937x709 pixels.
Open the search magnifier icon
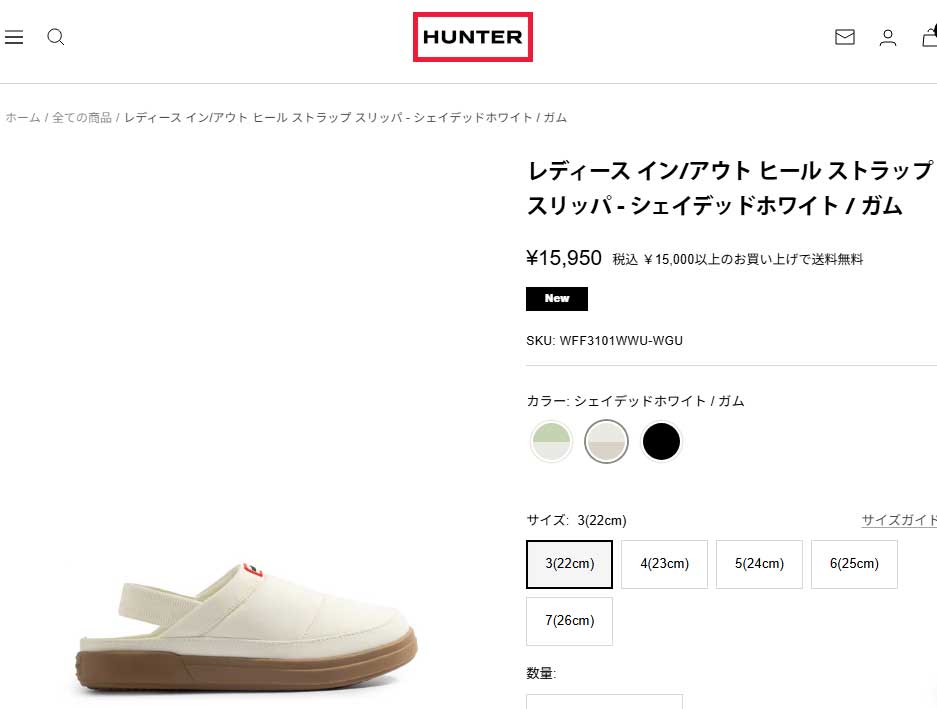[56, 37]
